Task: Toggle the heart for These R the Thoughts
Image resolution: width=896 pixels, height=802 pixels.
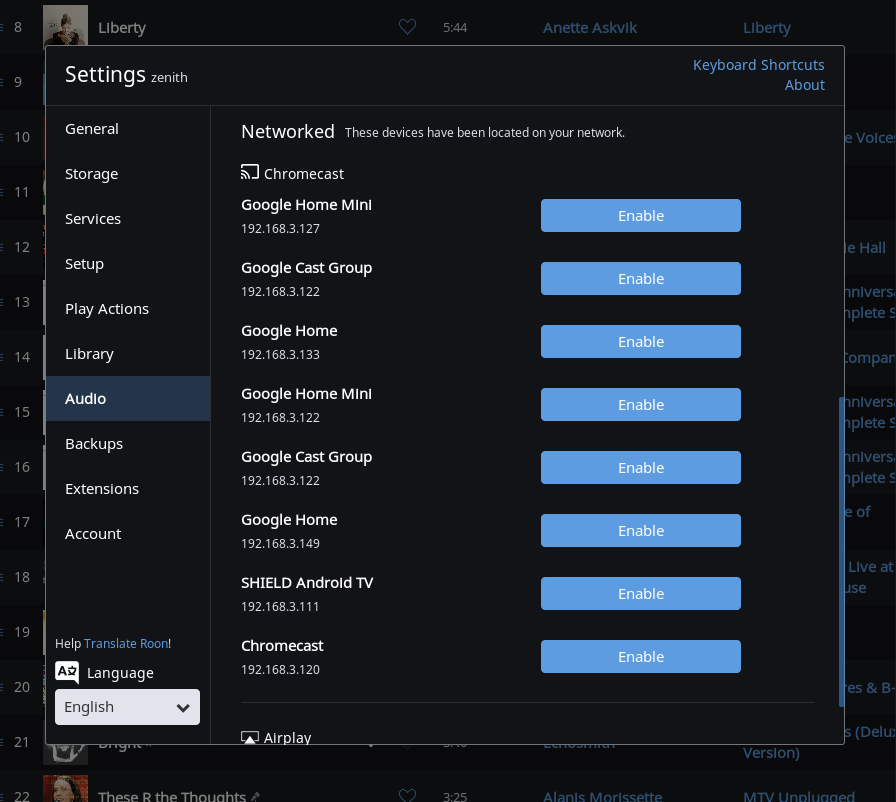Action: click(407, 794)
